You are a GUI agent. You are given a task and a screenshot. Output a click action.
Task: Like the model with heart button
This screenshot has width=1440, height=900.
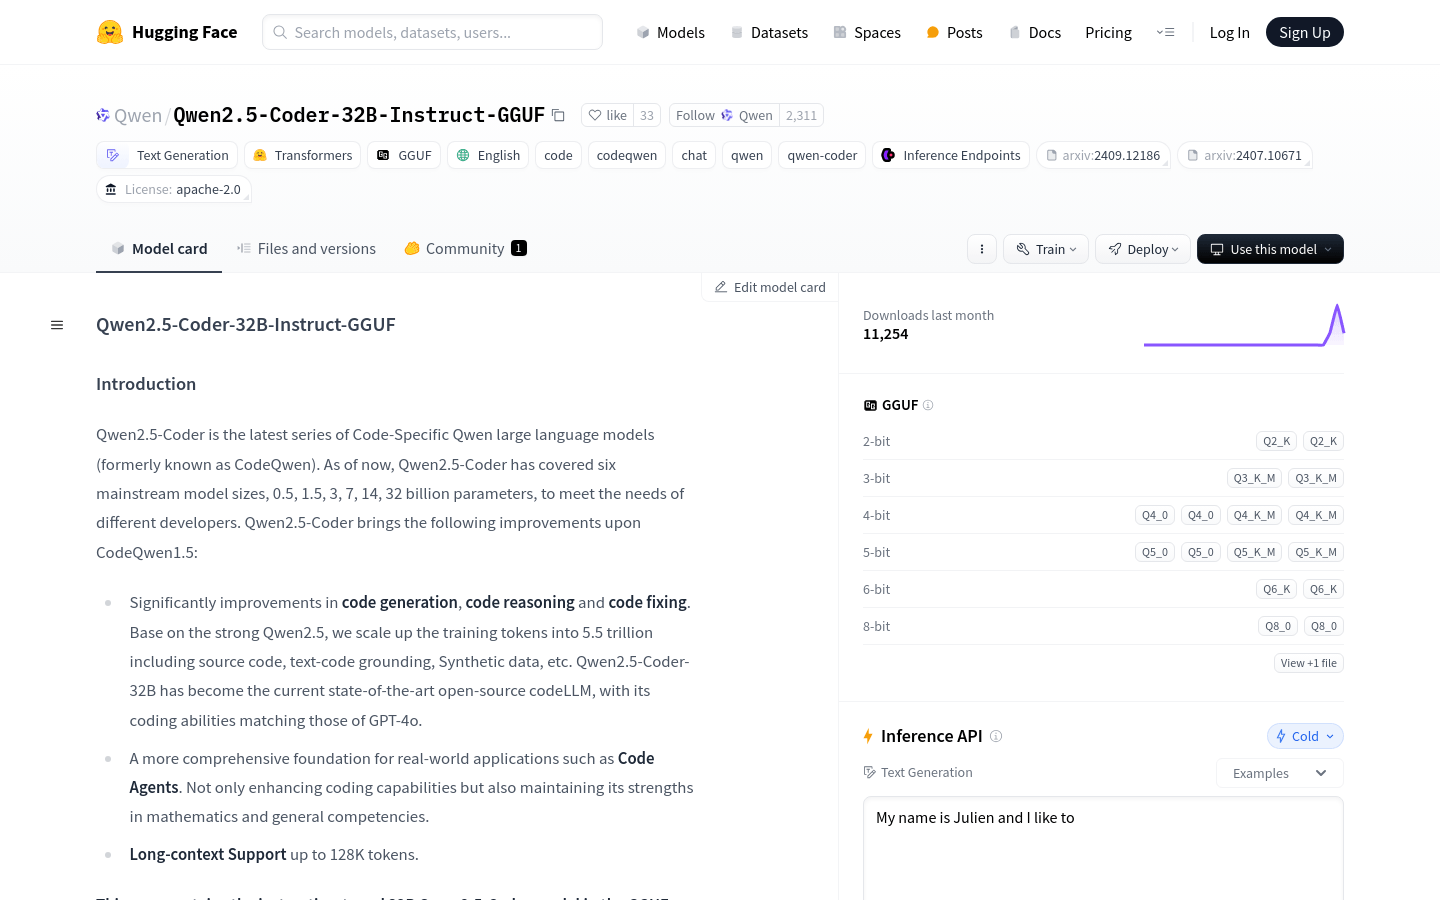pos(608,116)
